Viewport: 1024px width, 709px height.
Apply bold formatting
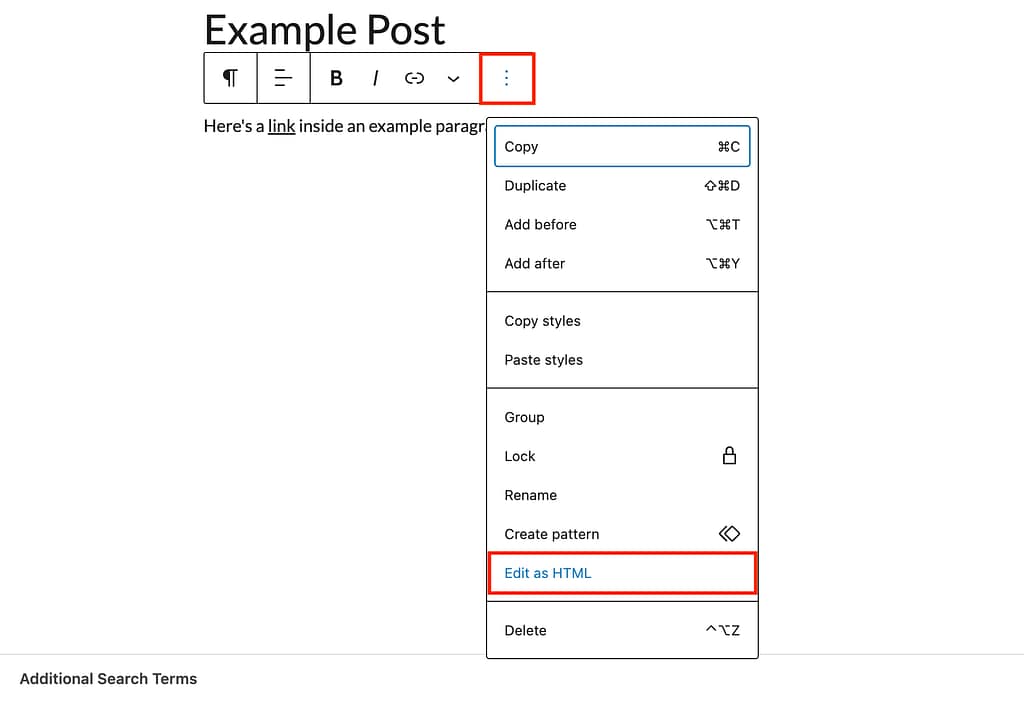[x=336, y=78]
